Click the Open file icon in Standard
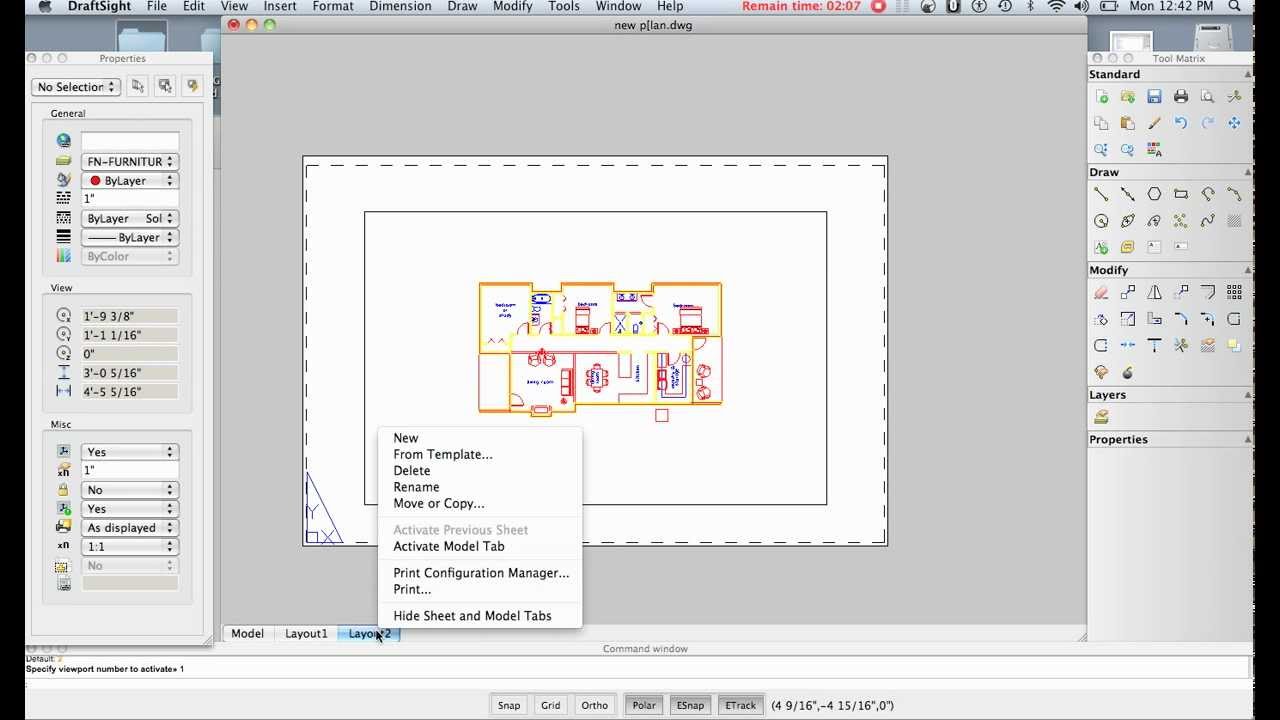This screenshot has width=1280, height=720. tap(1128, 97)
